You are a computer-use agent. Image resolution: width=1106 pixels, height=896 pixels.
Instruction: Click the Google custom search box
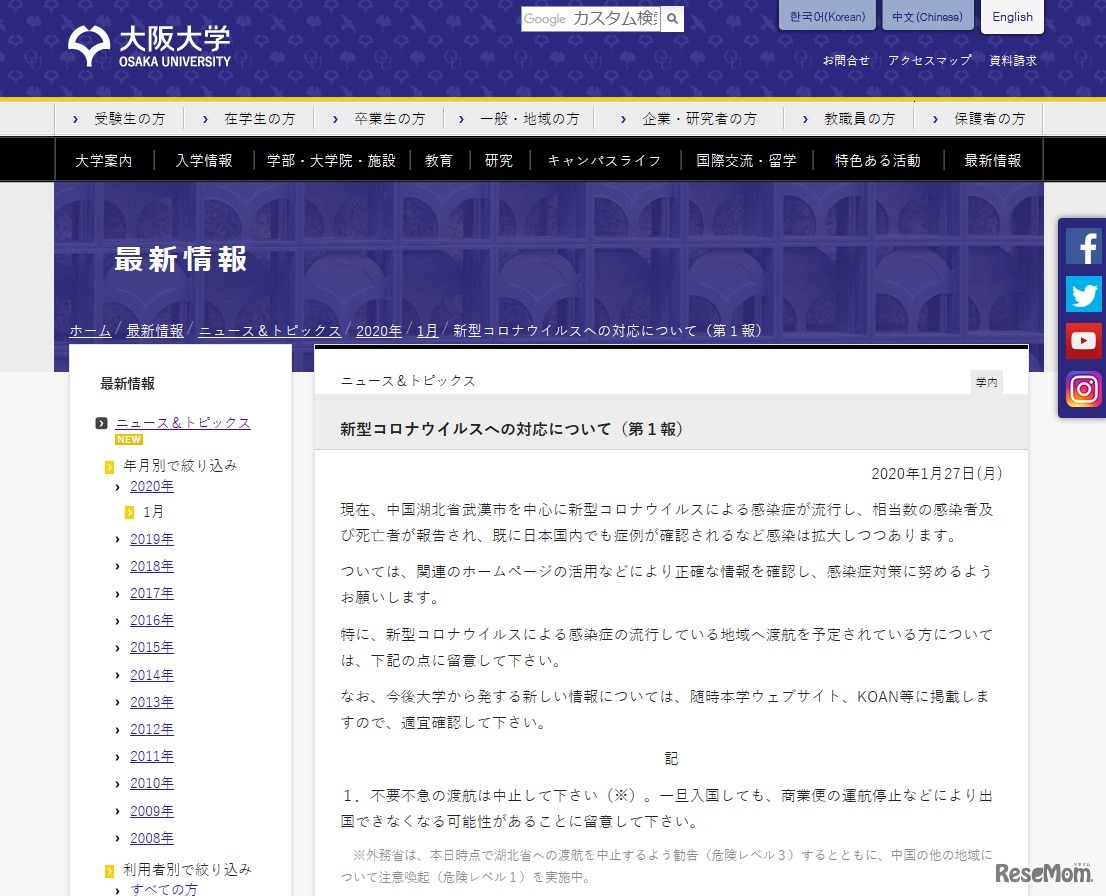pyautogui.click(x=590, y=18)
